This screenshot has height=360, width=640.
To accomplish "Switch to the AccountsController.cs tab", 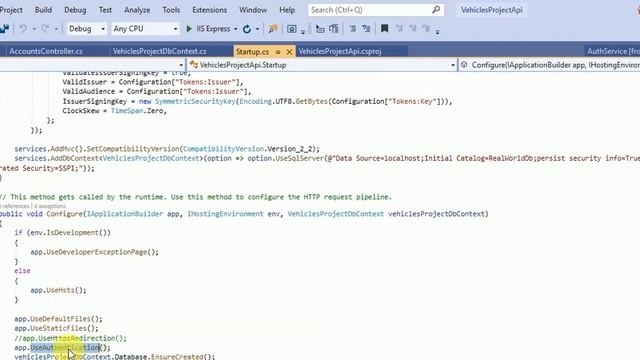I will coord(46,51).
